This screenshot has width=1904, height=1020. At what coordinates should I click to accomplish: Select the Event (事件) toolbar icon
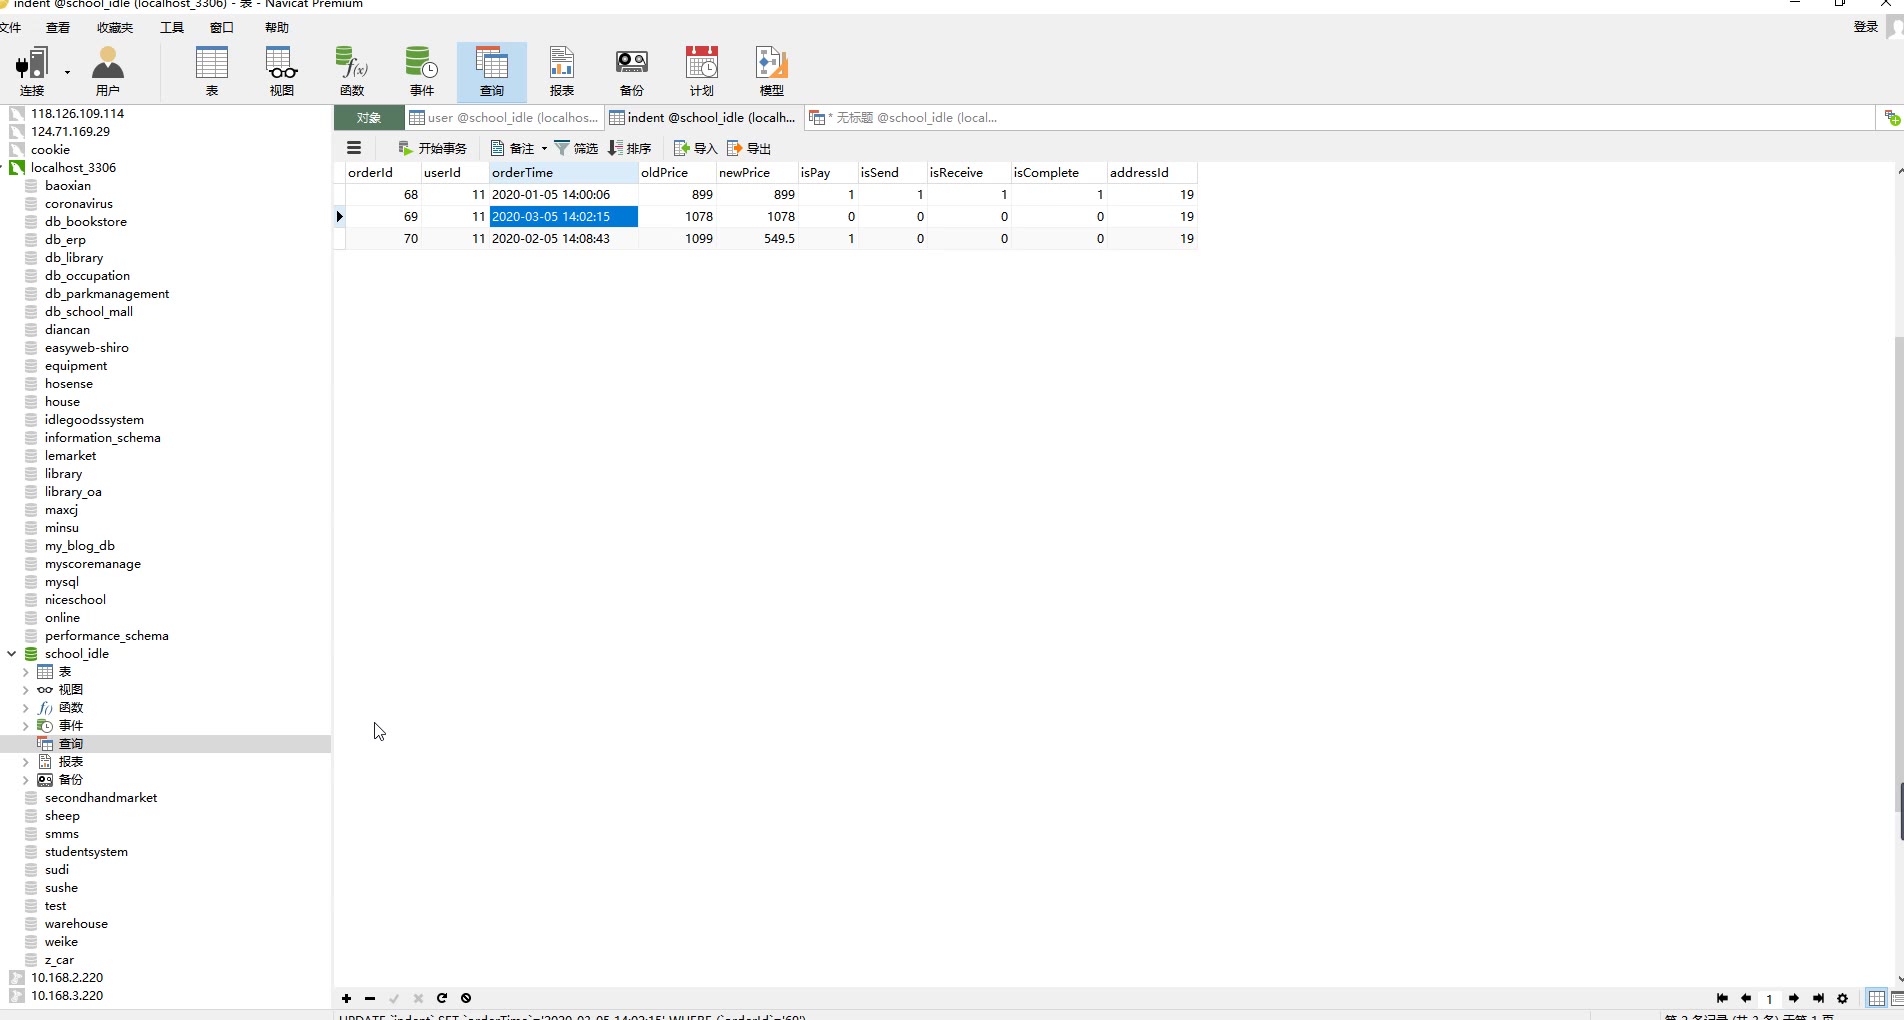[x=422, y=71]
